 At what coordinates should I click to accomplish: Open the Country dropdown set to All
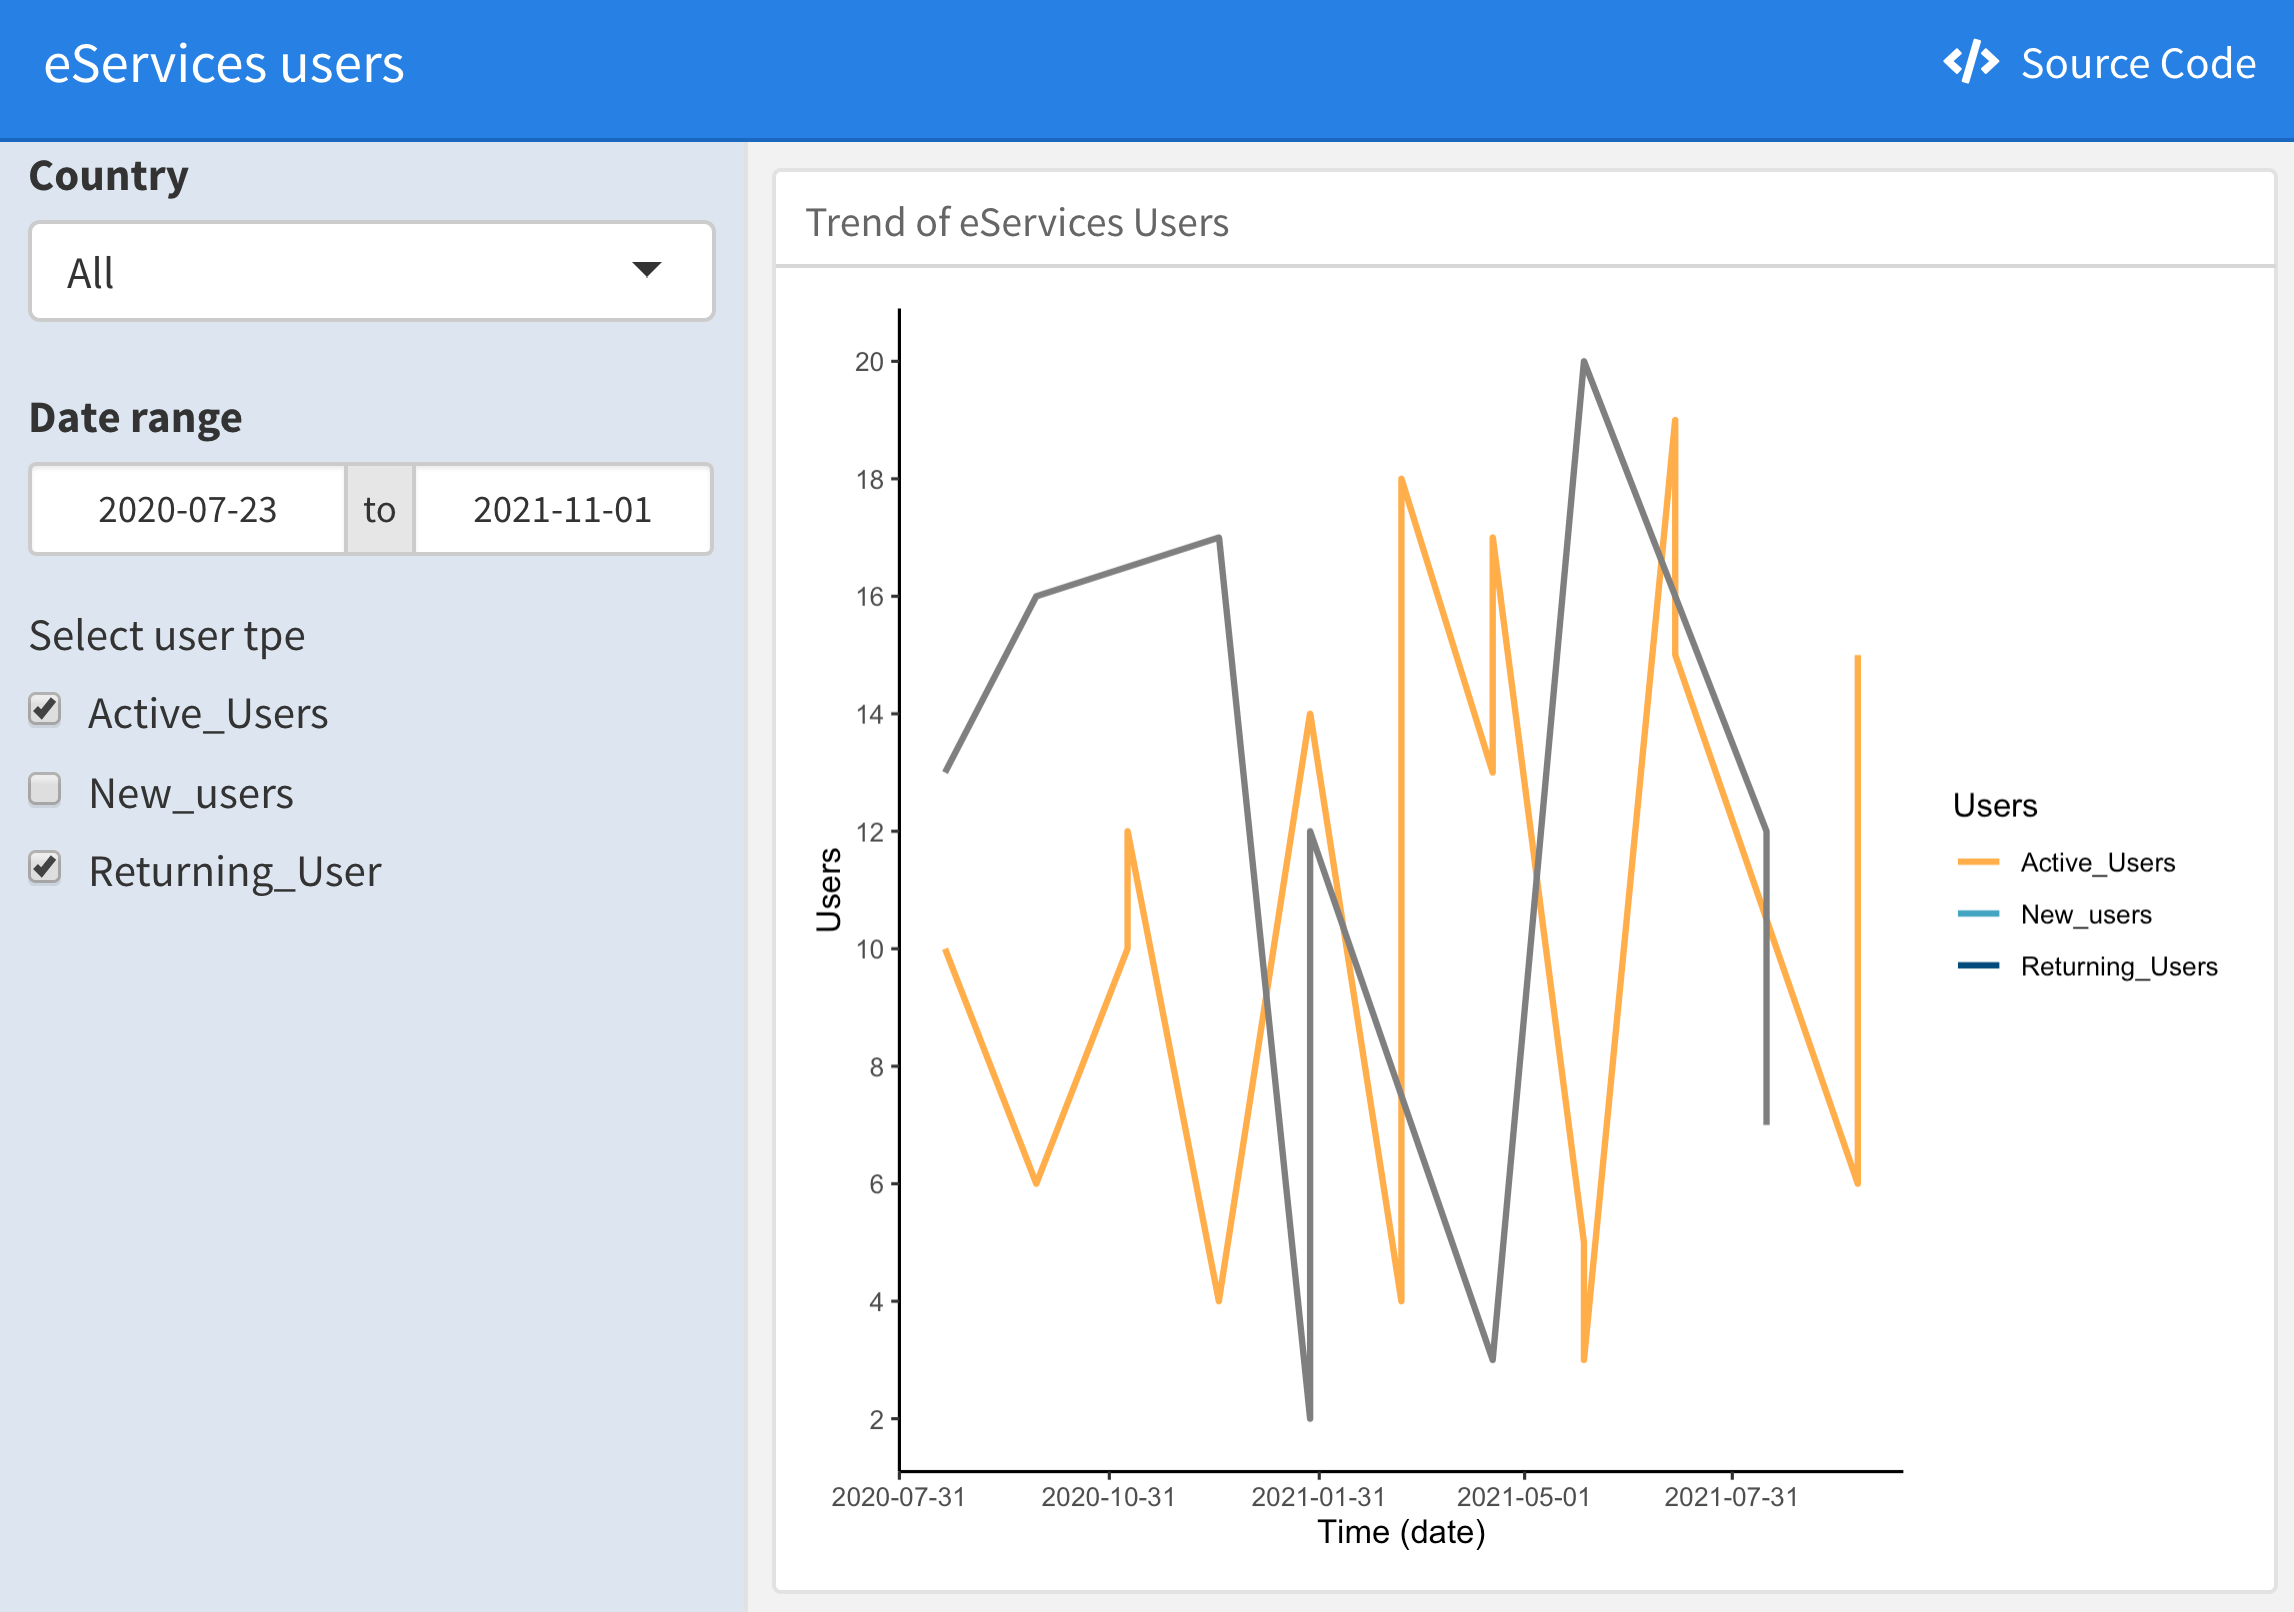coord(372,271)
